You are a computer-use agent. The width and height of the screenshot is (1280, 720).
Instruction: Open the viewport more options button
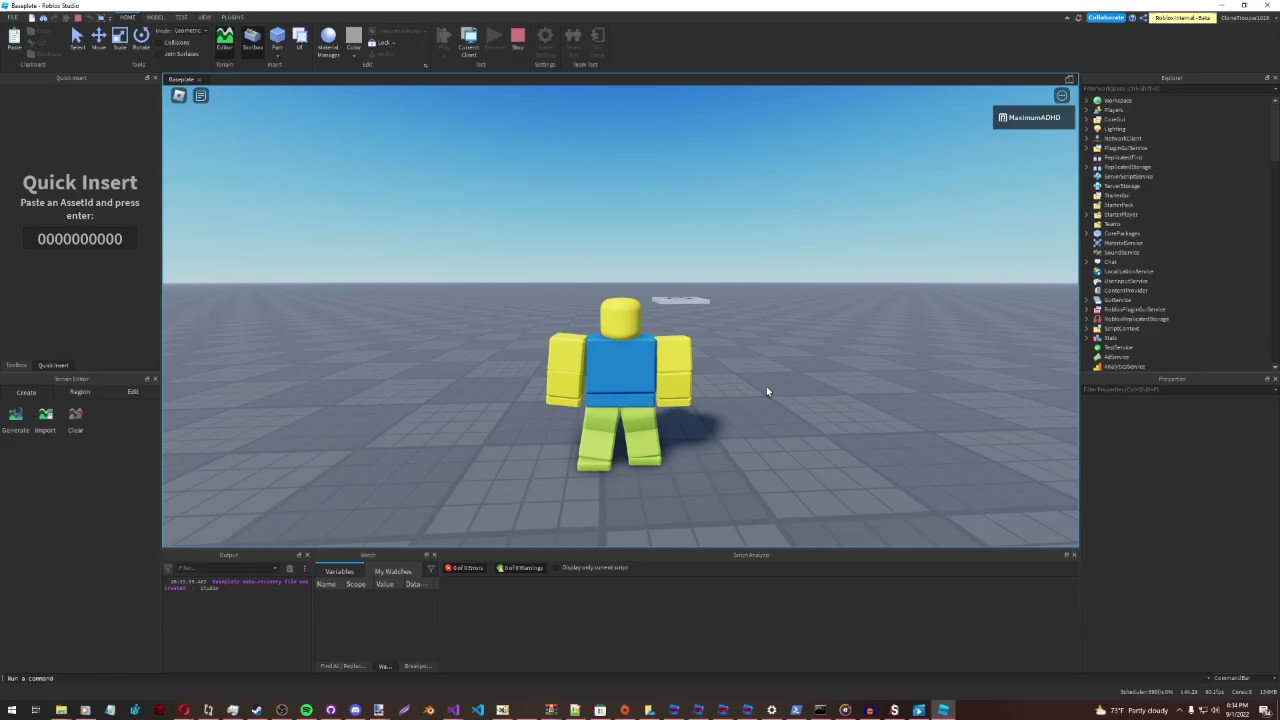[x=1062, y=96]
